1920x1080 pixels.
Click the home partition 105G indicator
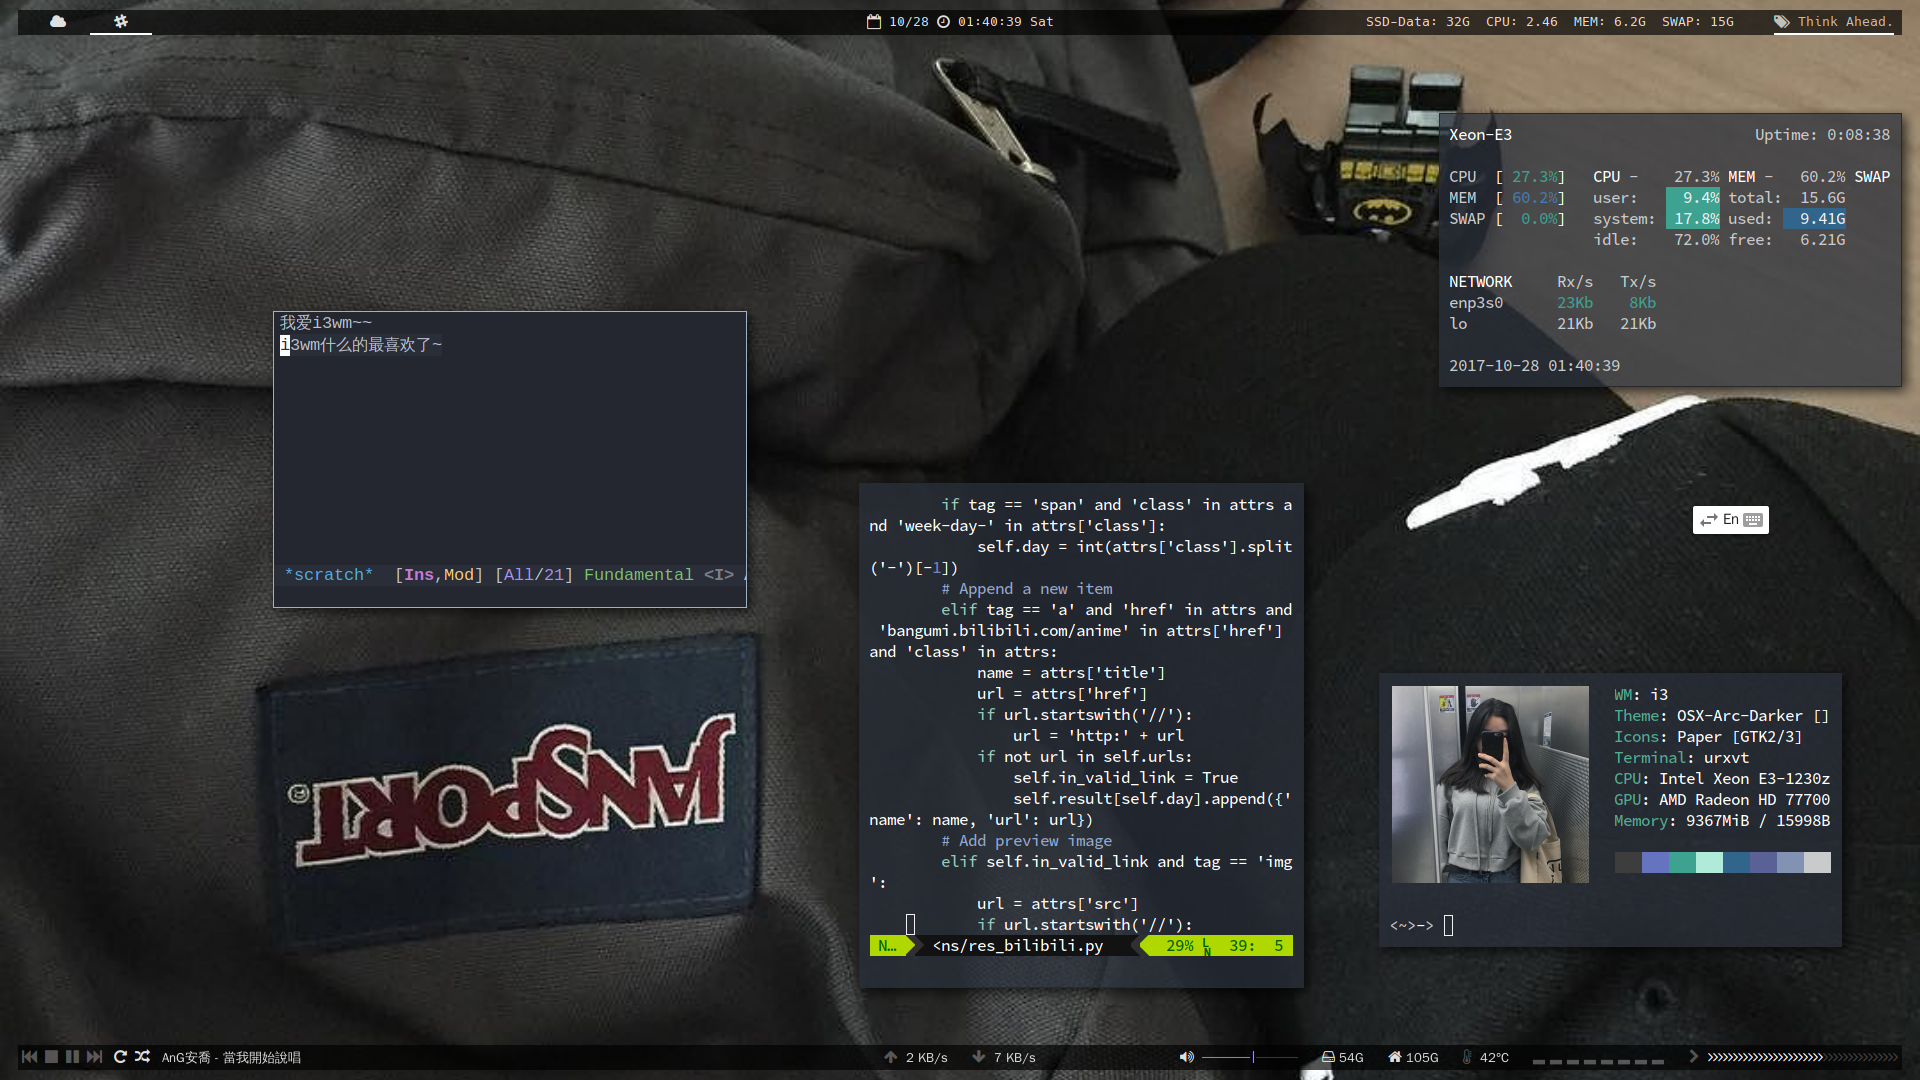click(x=1413, y=1057)
